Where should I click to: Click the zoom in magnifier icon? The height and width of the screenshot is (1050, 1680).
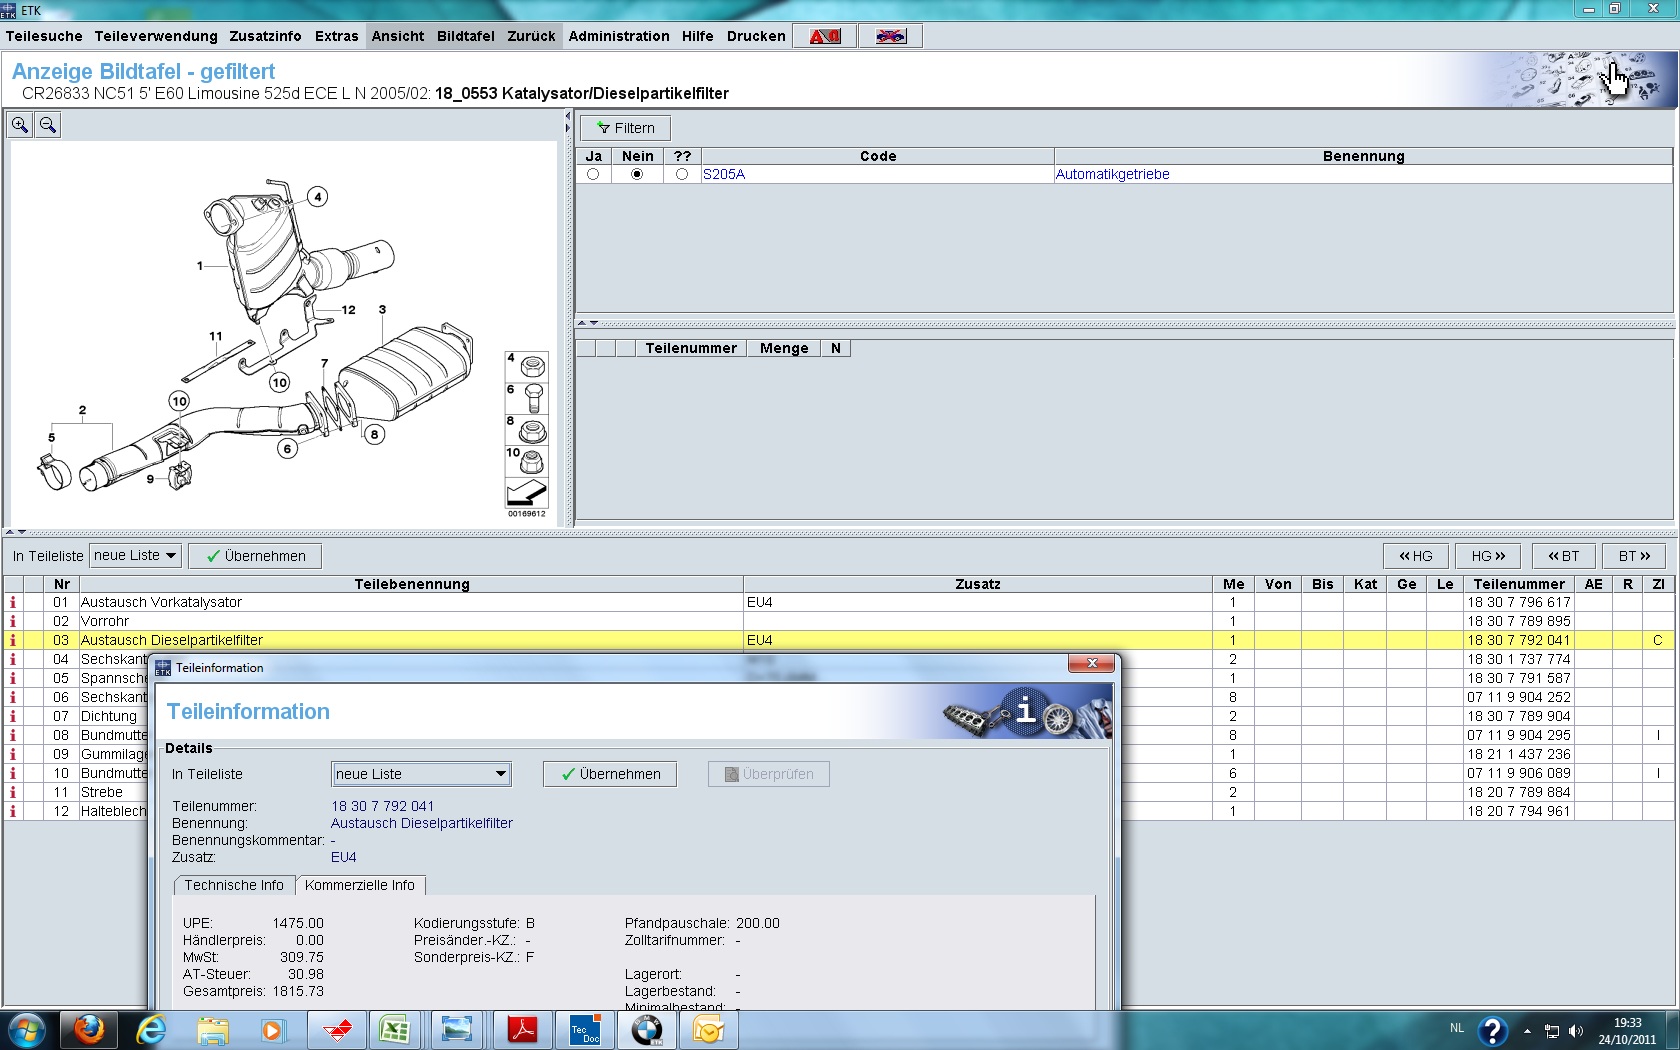click(20, 125)
